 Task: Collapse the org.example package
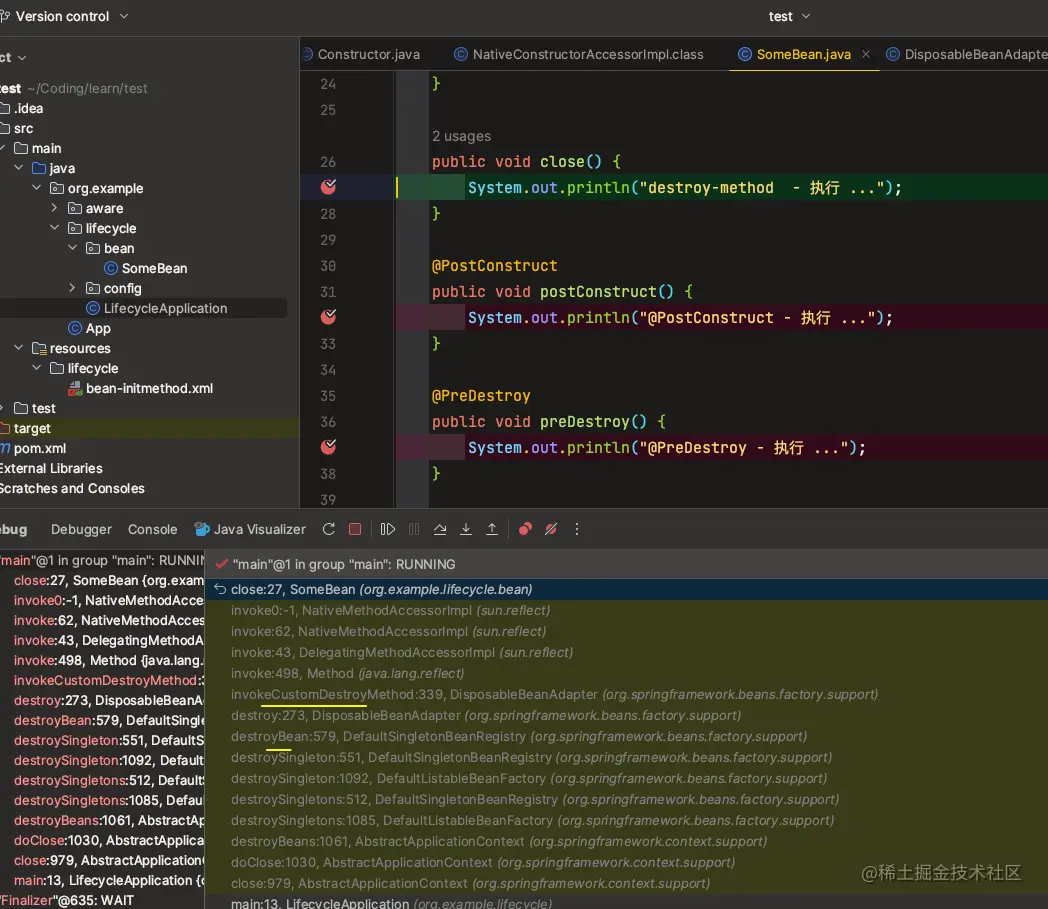coord(37,188)
